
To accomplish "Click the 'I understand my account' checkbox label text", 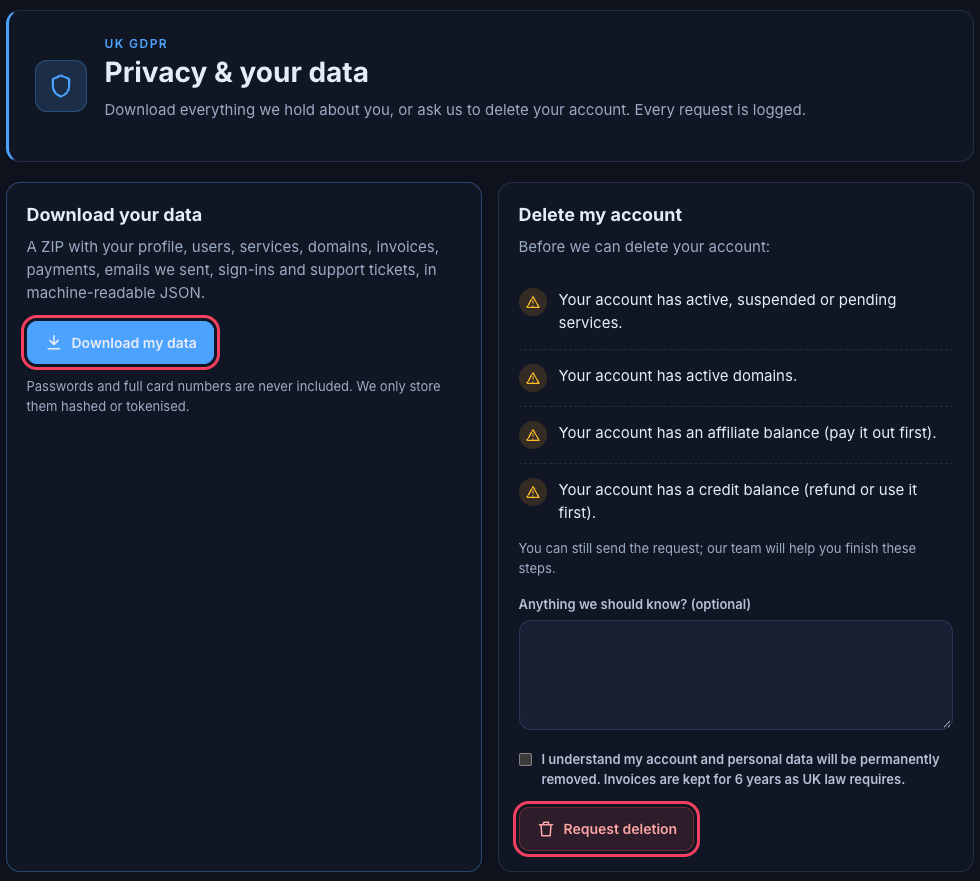I will coord(740,769).
